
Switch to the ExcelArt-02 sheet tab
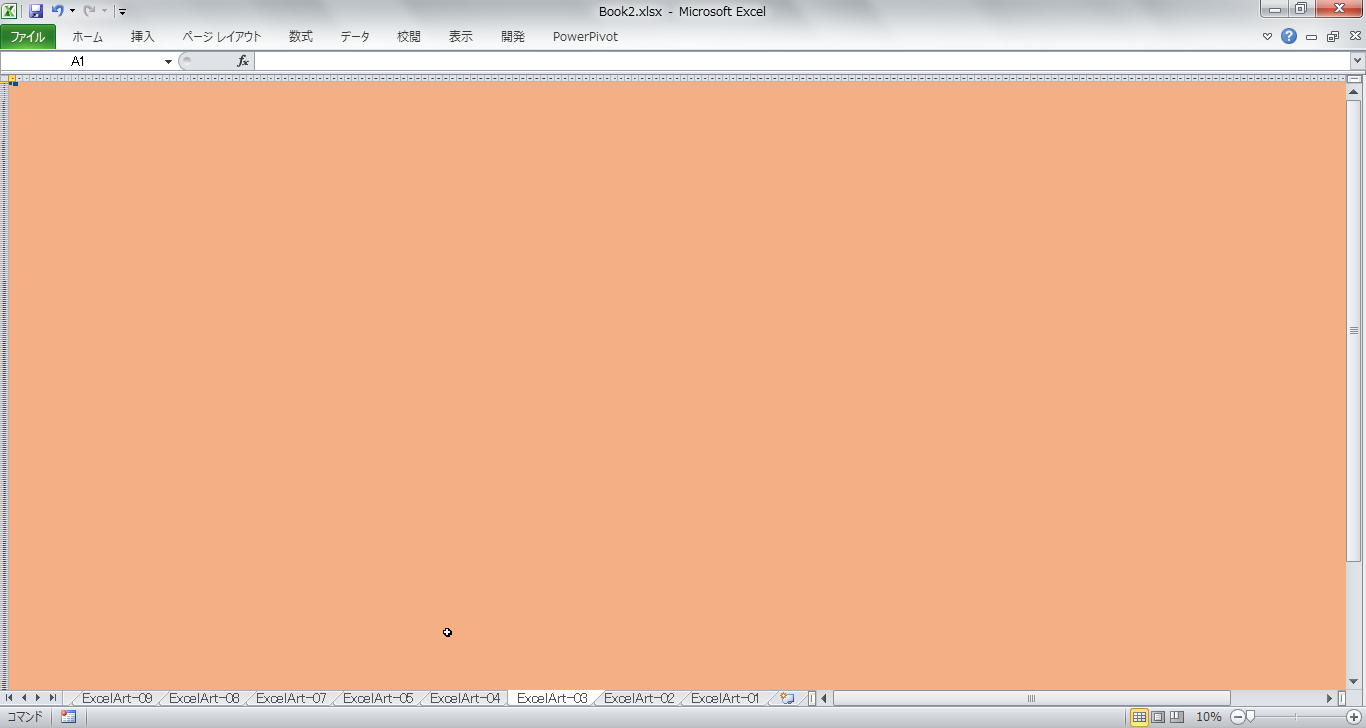(x=639, y=698)
